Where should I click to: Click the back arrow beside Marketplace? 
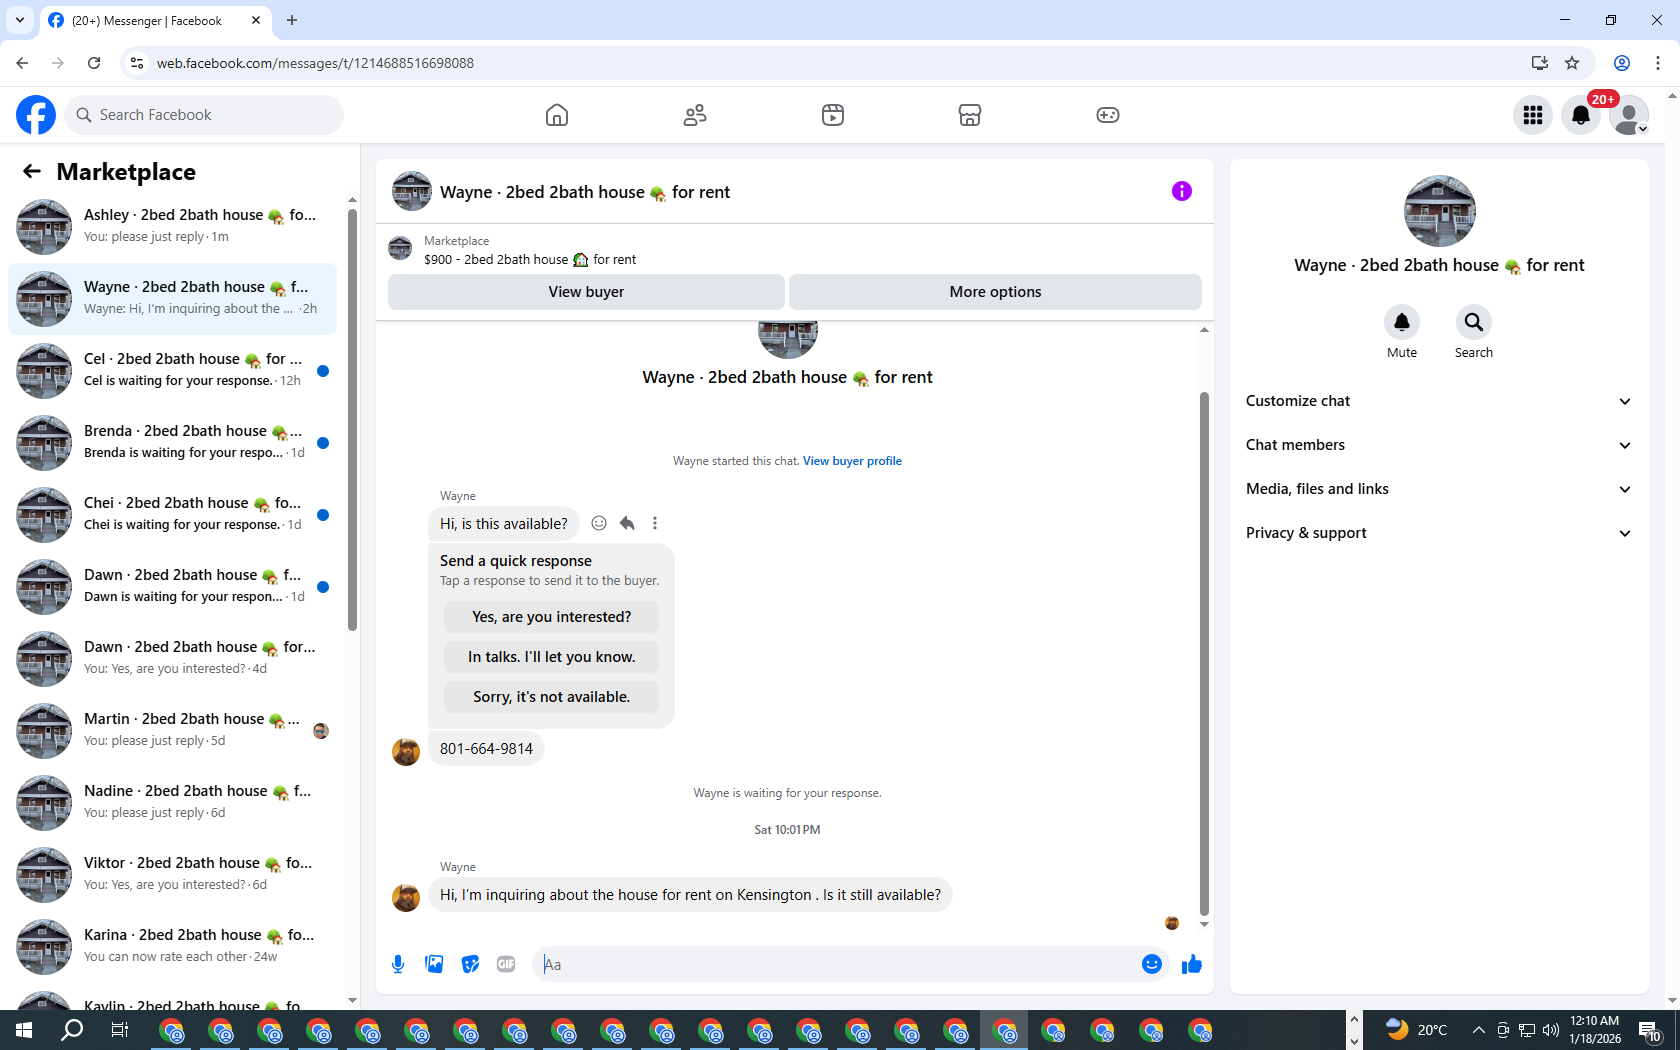pos(32,171)
